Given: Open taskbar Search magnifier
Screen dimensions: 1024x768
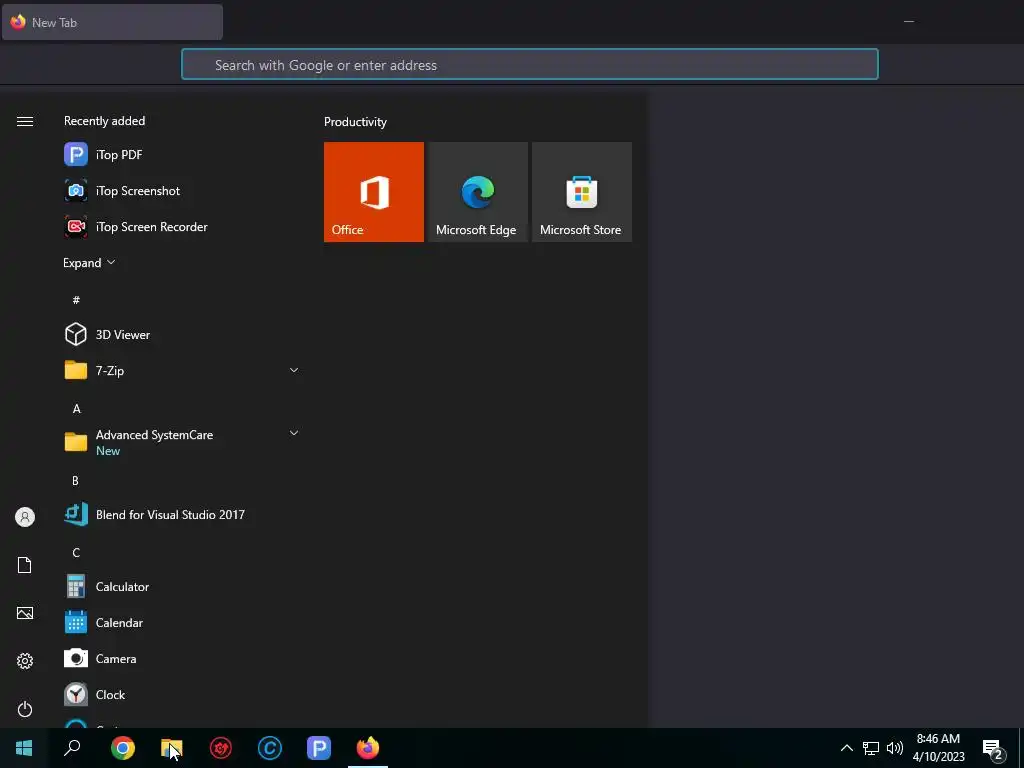Looking at the screenshot, I should pos(72,748).
